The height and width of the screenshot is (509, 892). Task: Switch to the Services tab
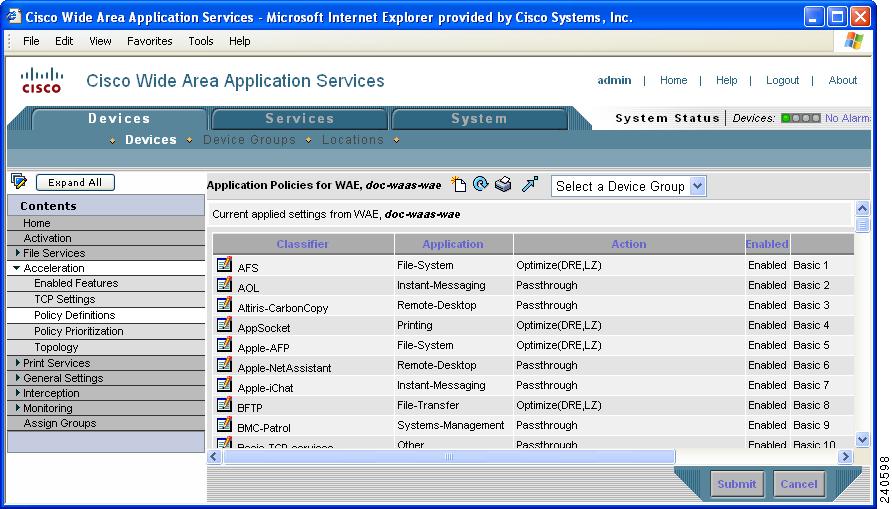click(299, 119)
